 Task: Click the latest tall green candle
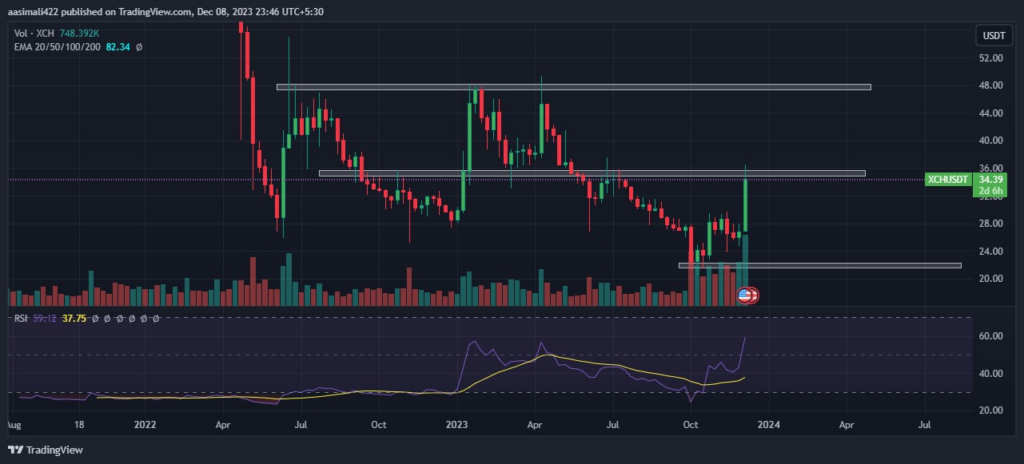click(x=745, y=205)
